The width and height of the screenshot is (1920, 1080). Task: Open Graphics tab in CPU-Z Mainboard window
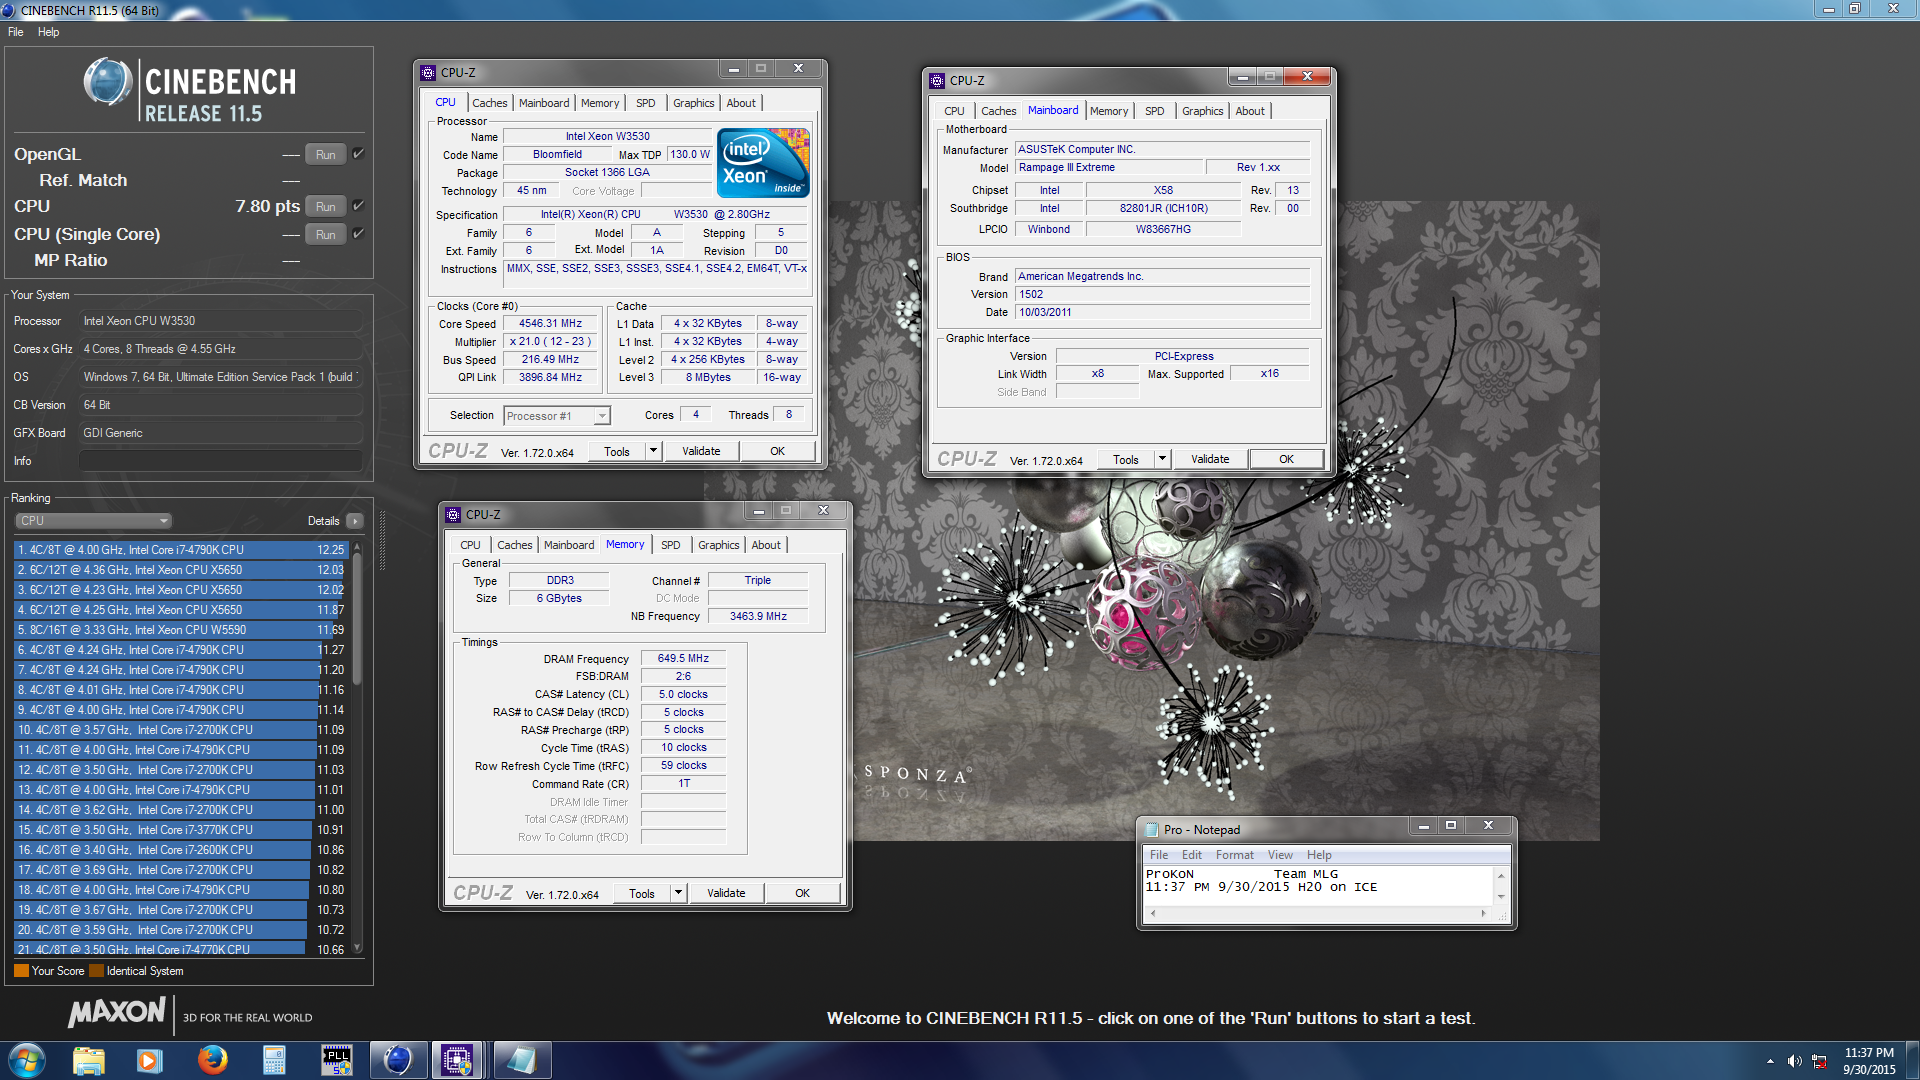click(x=1202, y=111)
